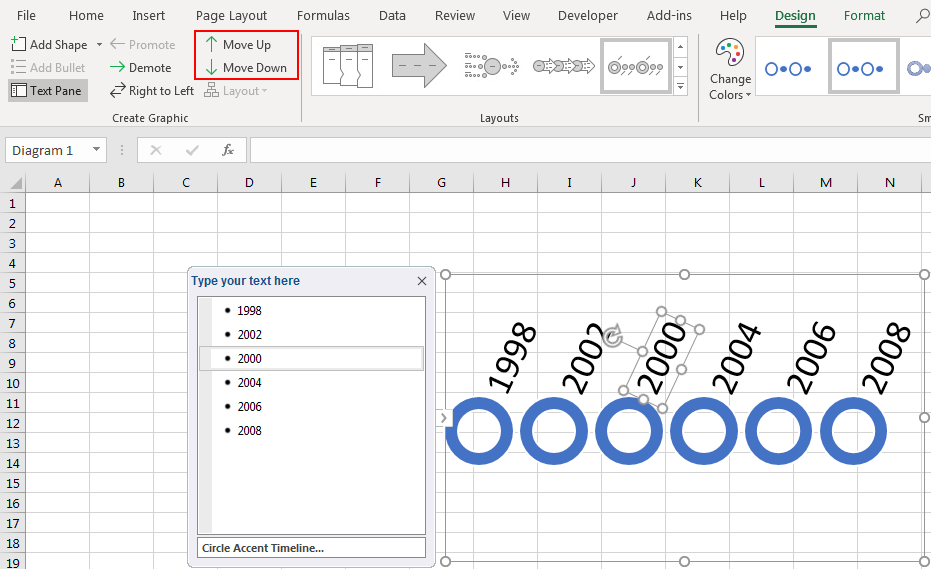Screen dimensions: 931x569
Task: Switch to the Format tab
Action: [864, 15]
